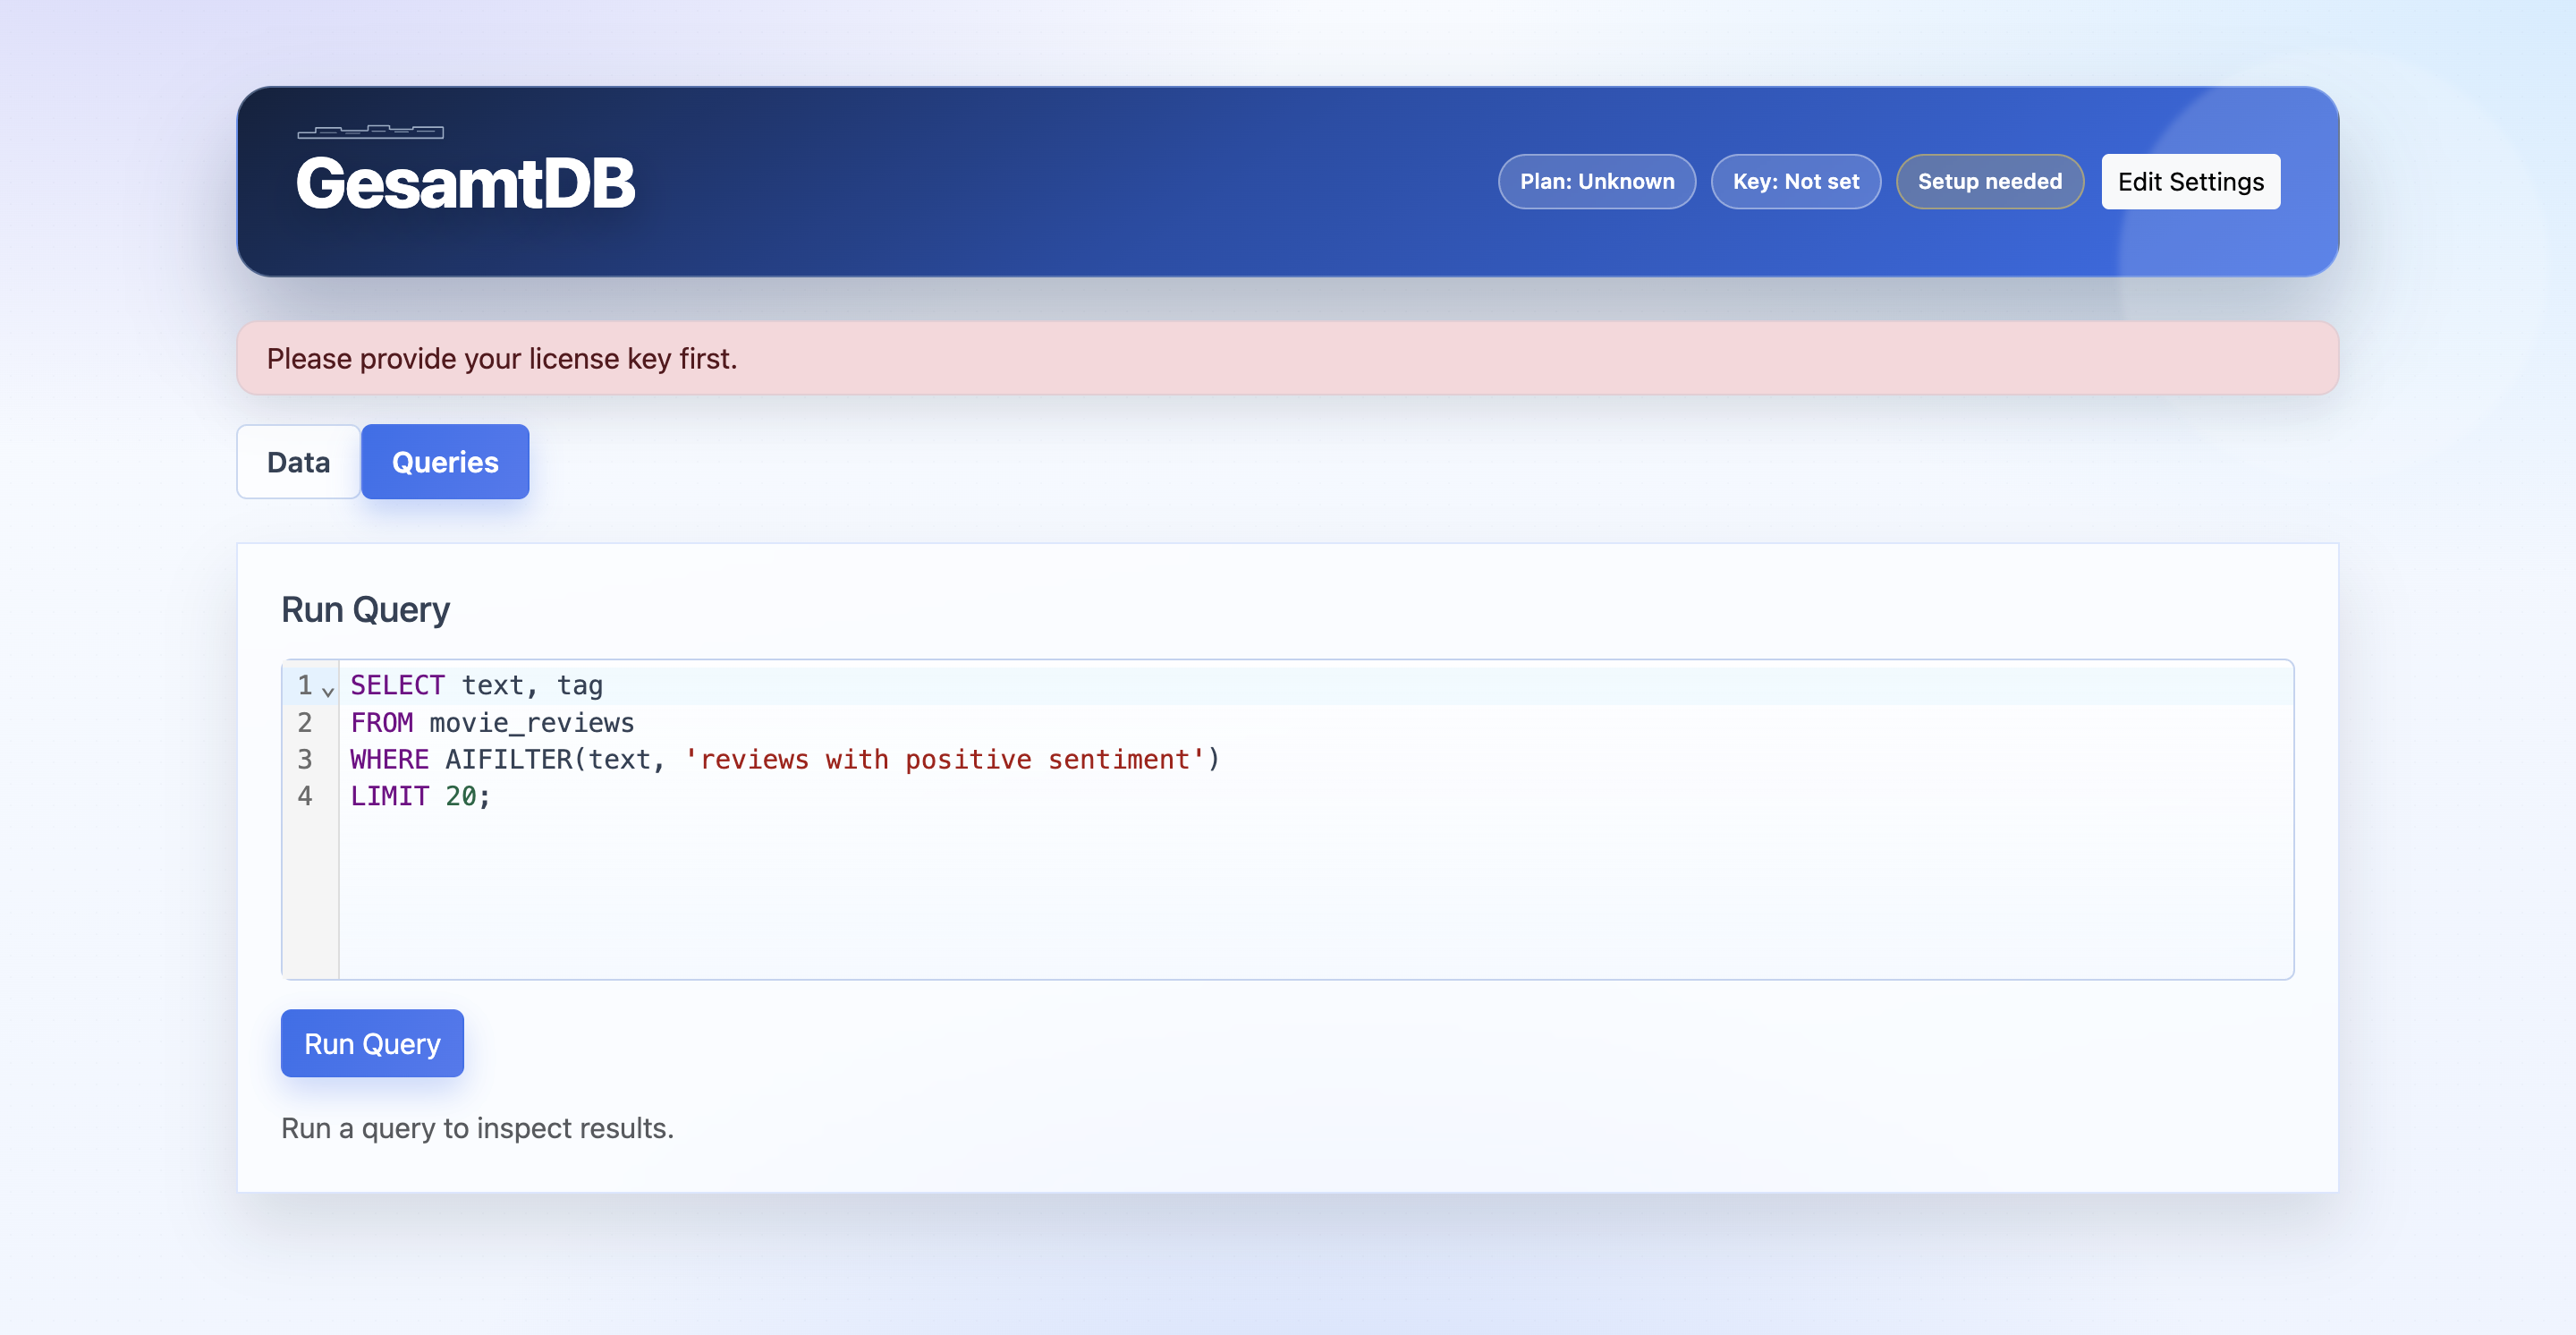Click the Key: Not set indicator

pyautogui.click(x=1795, y=181)
